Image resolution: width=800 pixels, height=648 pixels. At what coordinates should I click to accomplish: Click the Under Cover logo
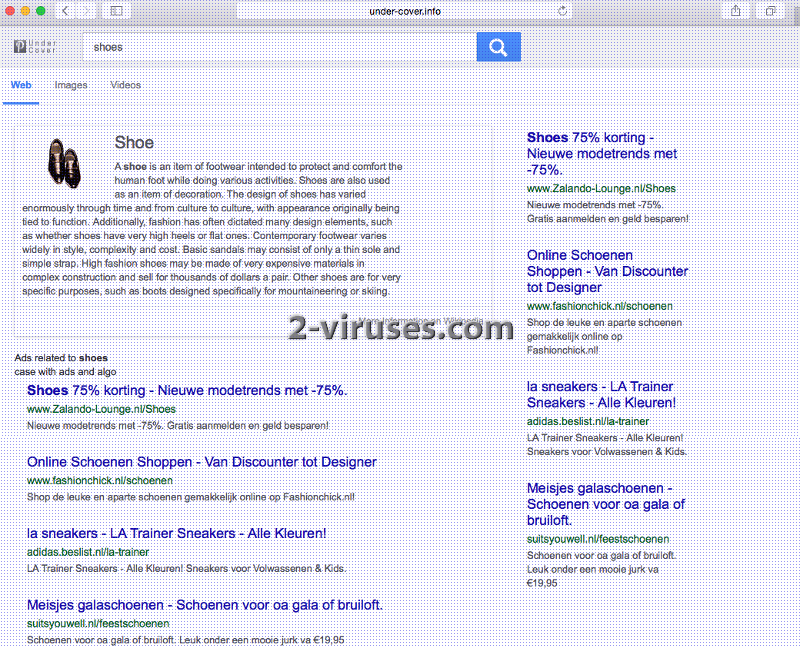[x=35, y=46]
